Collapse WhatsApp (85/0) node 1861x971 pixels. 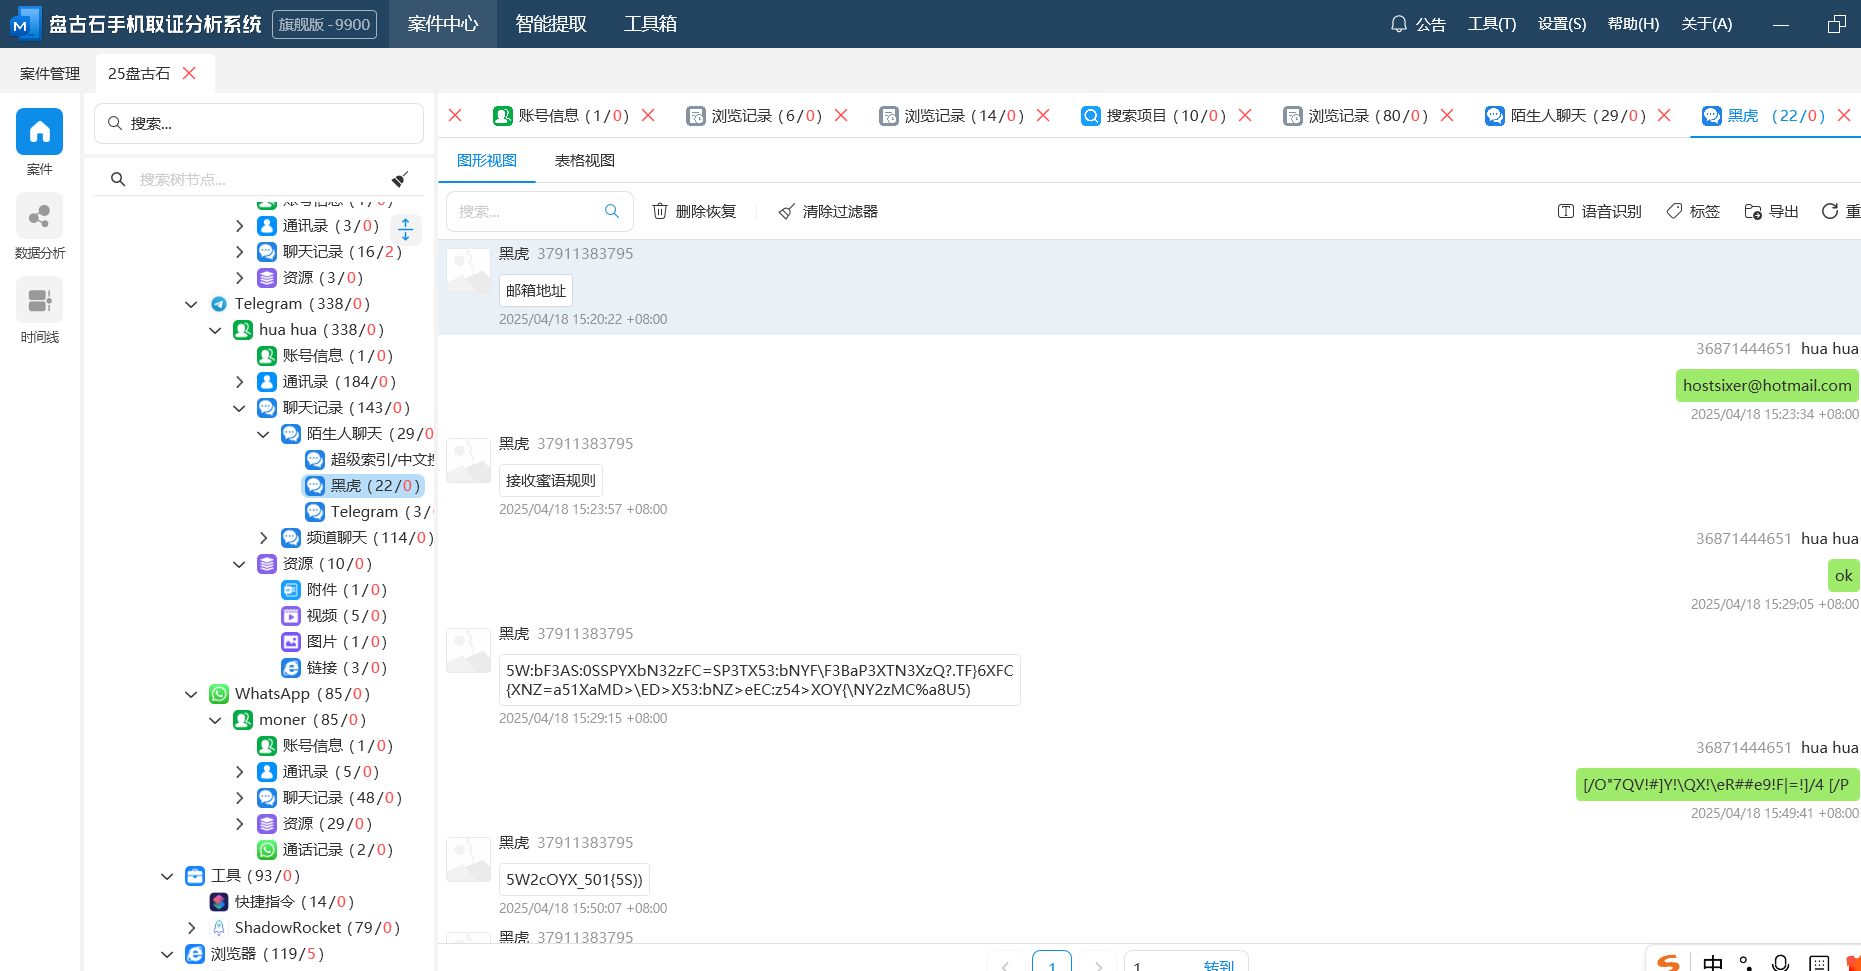click(191, 694)
